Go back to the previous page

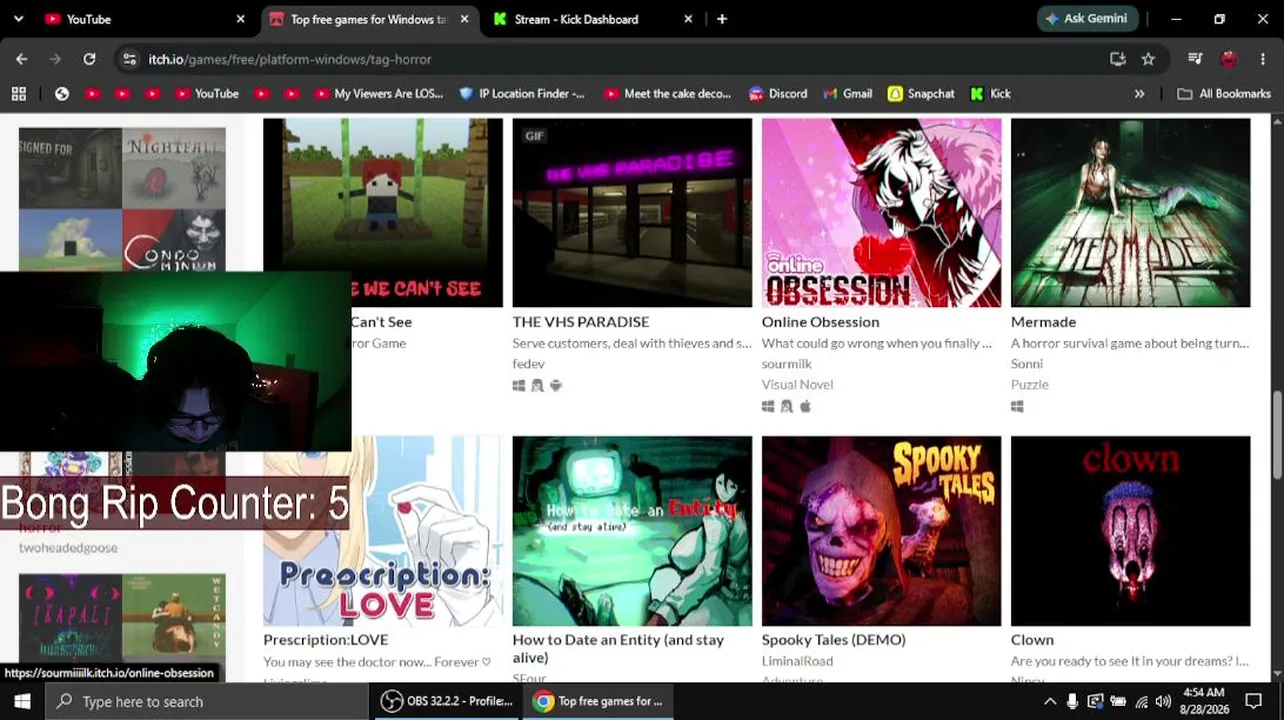pyautogui.click(x=22, y=59)
